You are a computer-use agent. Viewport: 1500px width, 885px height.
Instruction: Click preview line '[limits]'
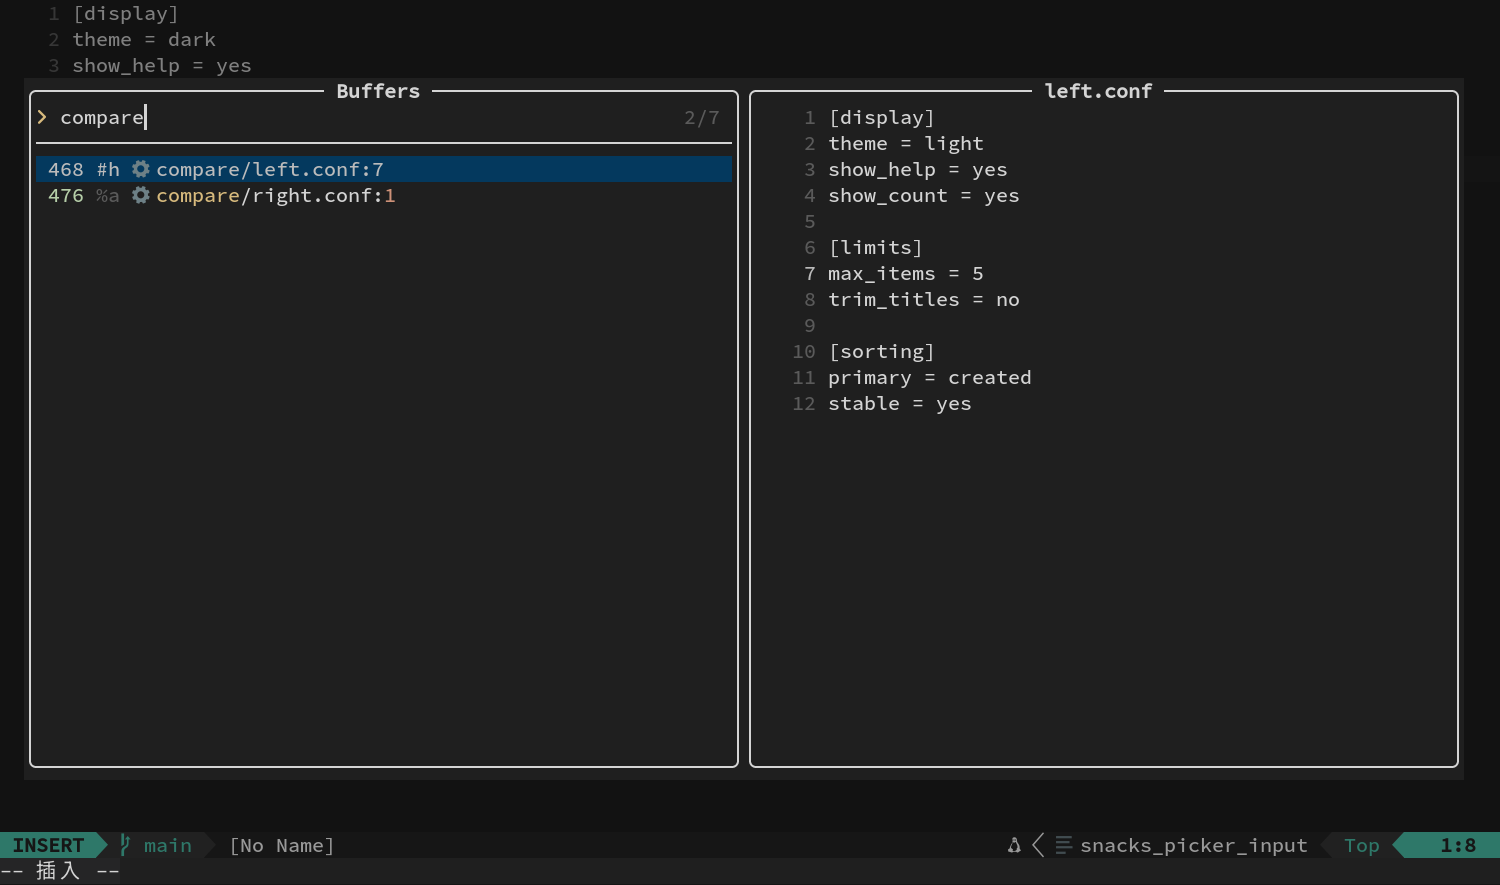tap(875, 247)
